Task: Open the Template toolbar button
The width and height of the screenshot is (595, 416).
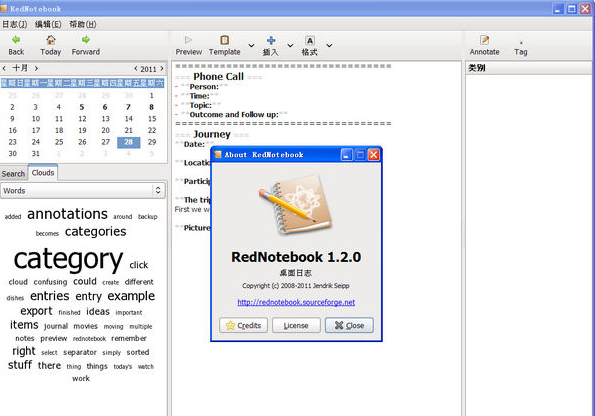Action: coord(224,46)
